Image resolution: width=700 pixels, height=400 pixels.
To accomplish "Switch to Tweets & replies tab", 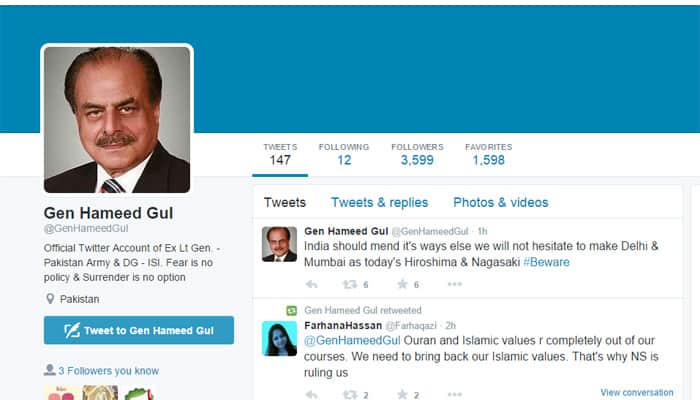I will click(379, 203).
